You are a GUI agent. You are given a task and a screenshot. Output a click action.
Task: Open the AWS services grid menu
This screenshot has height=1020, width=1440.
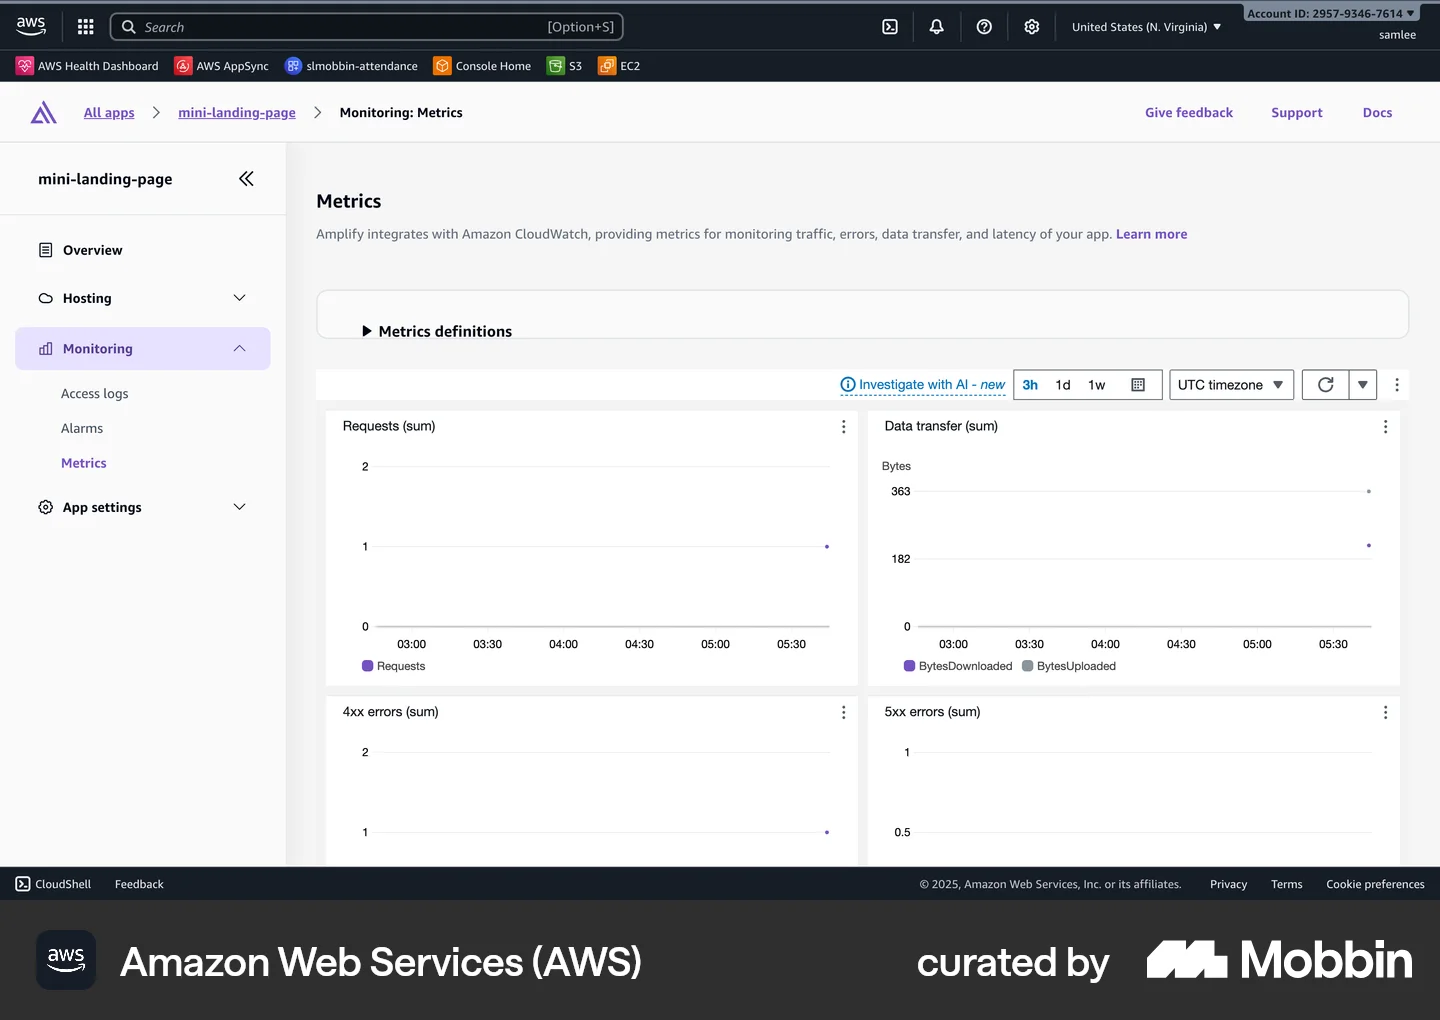[86, 27]
